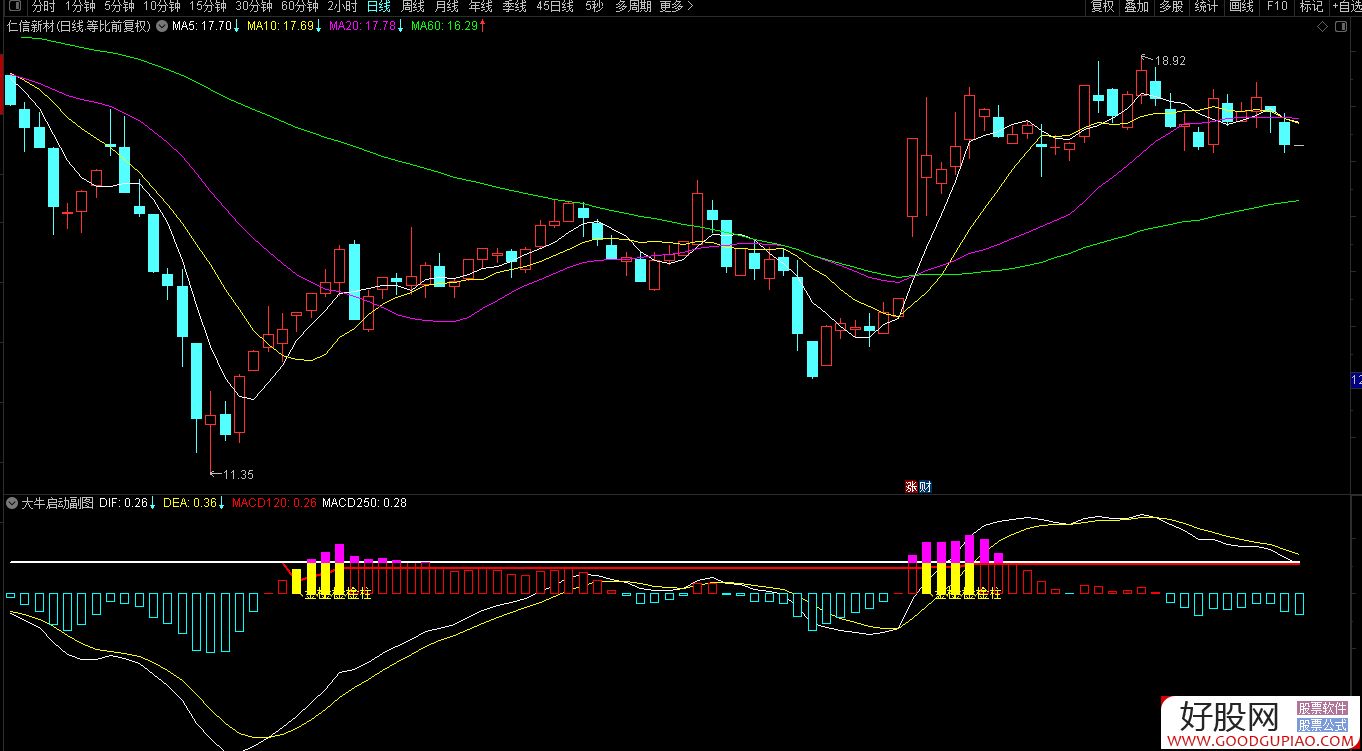Click the 财 marker below the chart
Viewport: 1362px width, 751px height.
(x=925, y=487)
